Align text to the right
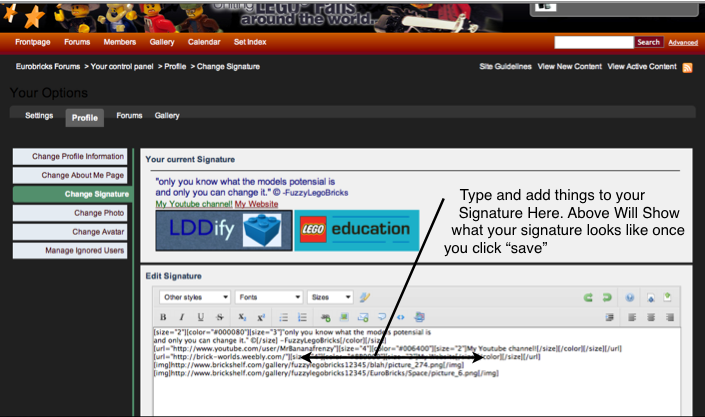The image size is (705, 417). [x=669, y=318]
